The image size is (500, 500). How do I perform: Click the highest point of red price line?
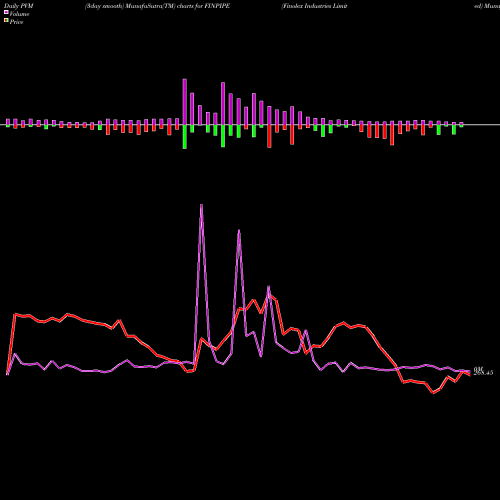270,295
